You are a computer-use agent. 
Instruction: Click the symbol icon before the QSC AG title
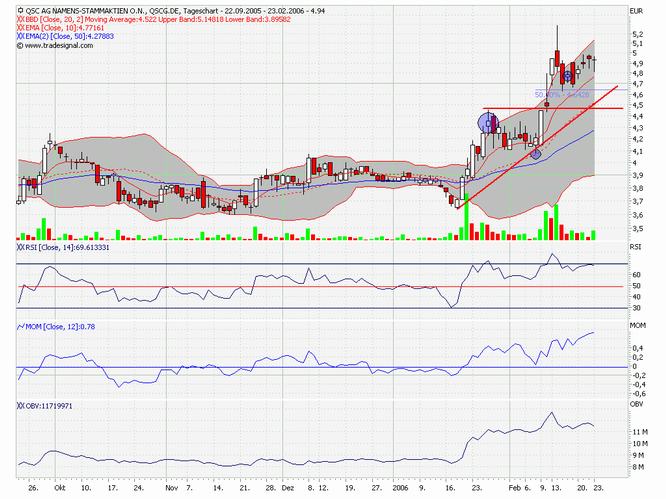tap(20, 11)
